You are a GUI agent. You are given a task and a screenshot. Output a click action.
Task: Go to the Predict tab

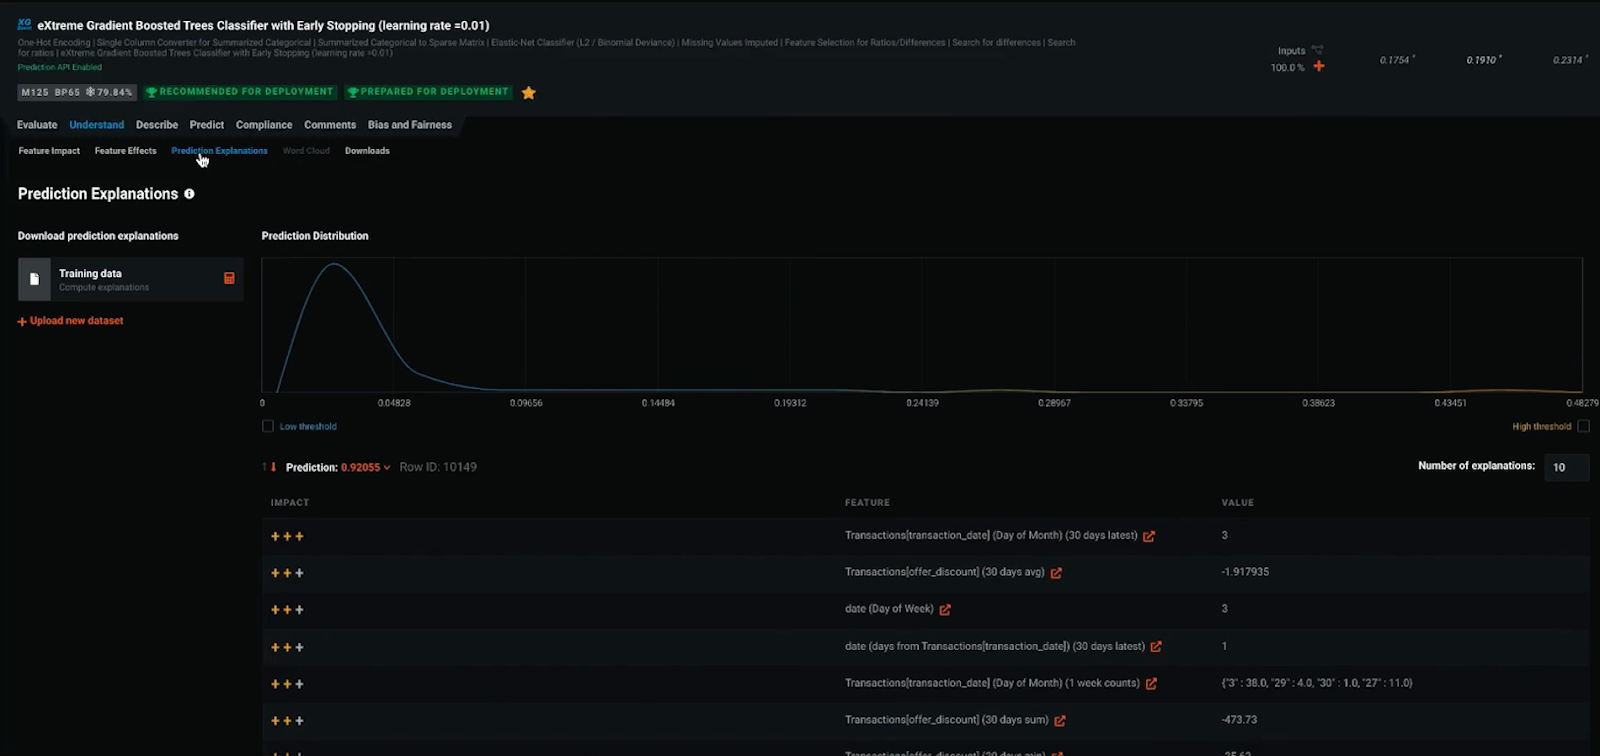(x=207, y=125)
